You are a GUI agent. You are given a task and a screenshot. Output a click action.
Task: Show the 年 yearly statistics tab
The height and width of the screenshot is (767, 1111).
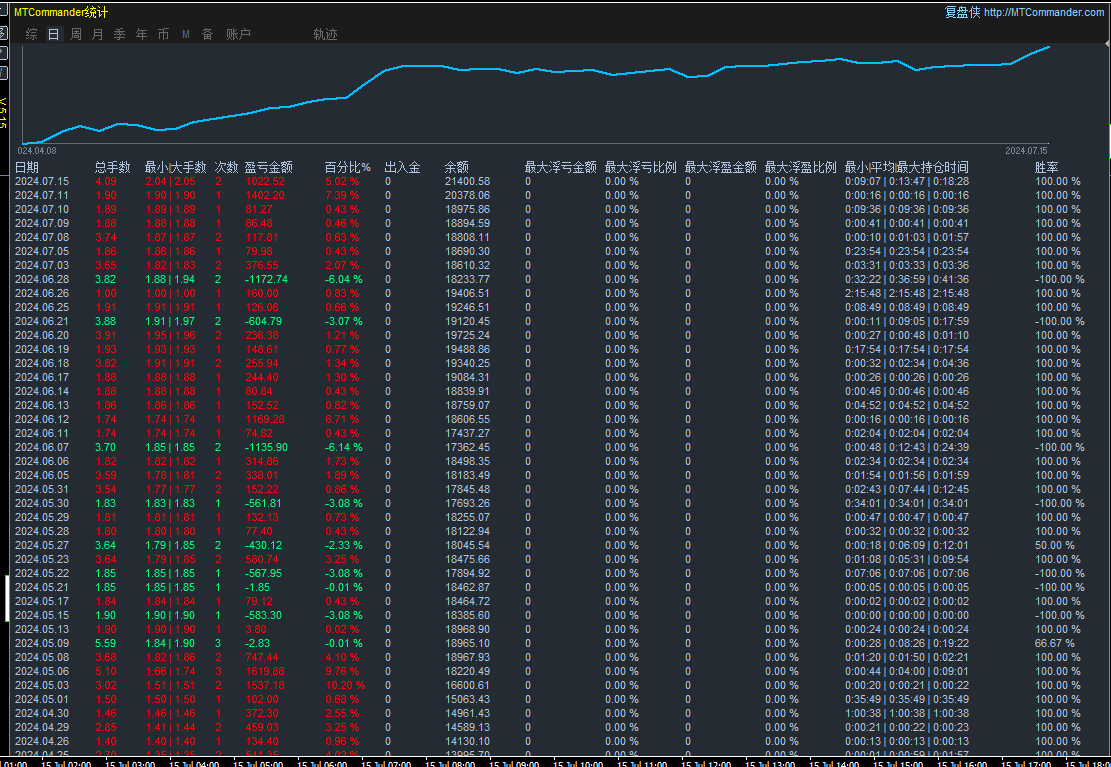click(142, 34)
